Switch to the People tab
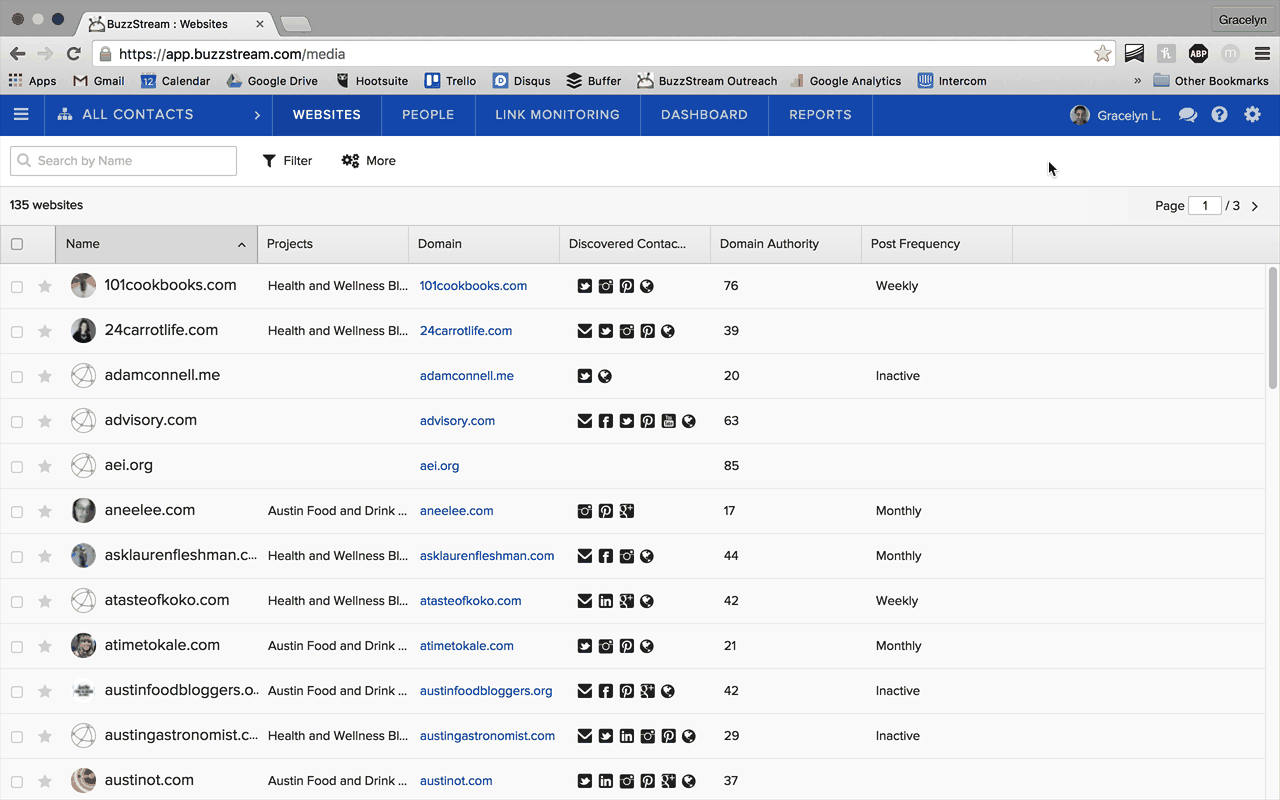1280x800 pixels. click(428, 115)
